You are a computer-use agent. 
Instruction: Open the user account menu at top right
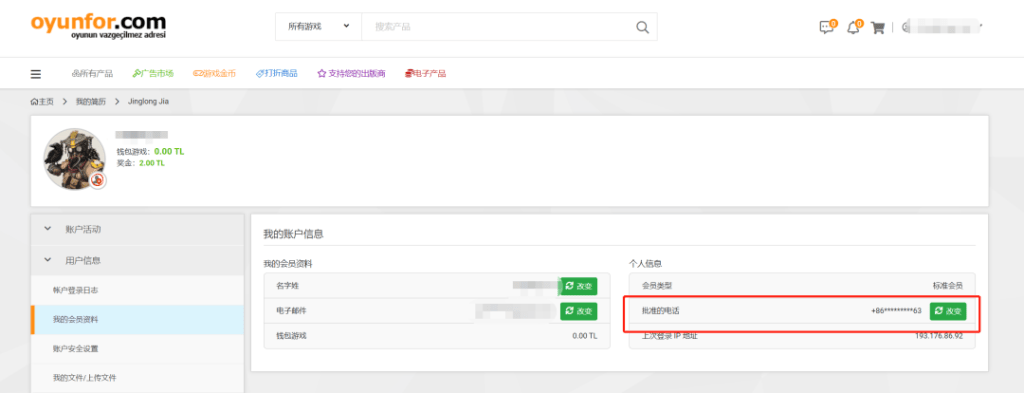coord(942,27)
